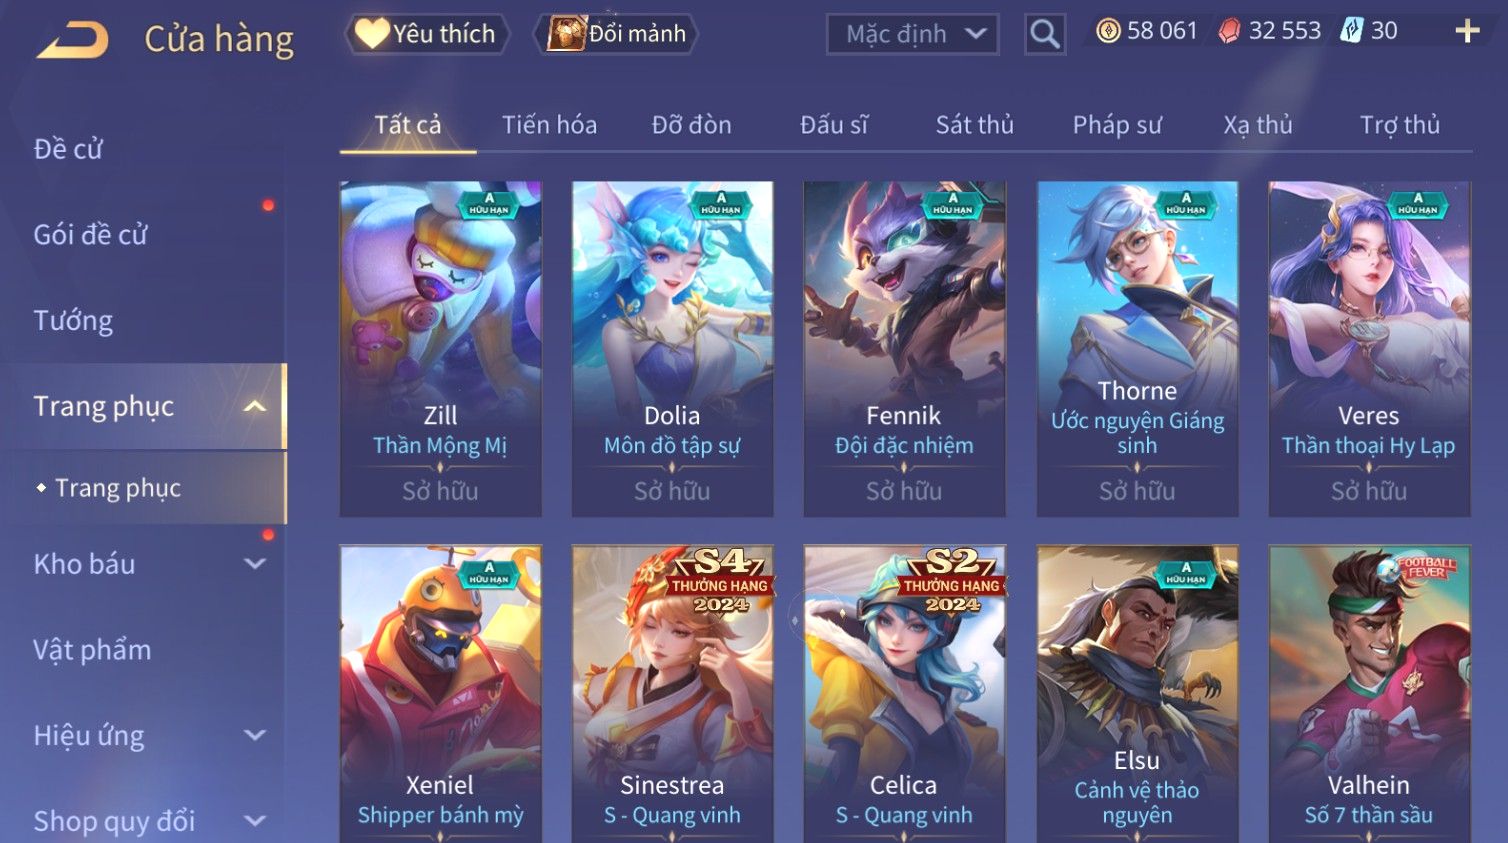Open Yêu thích heart favorites

point(427,34)
